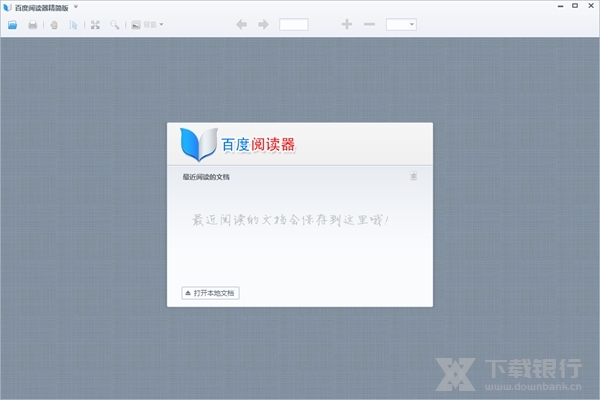Click the 百度阅读器 logo in panel
The height and width of the screenshot is (400, 600).
pyautogui.click(x=238, y=144)
